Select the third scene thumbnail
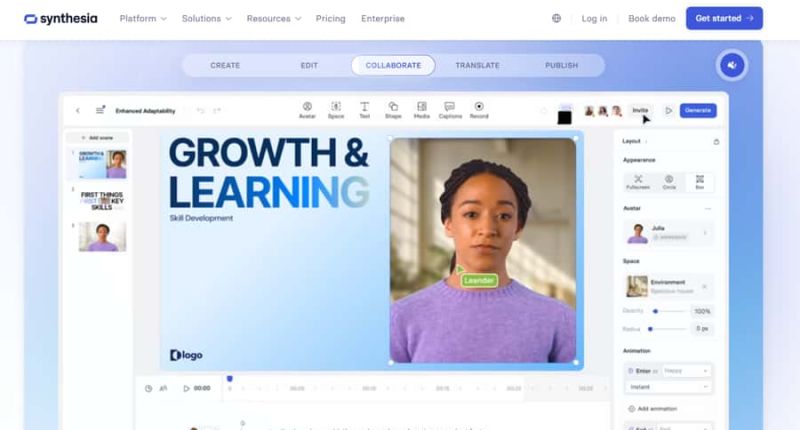800x430 pixels. coord(102,237)
